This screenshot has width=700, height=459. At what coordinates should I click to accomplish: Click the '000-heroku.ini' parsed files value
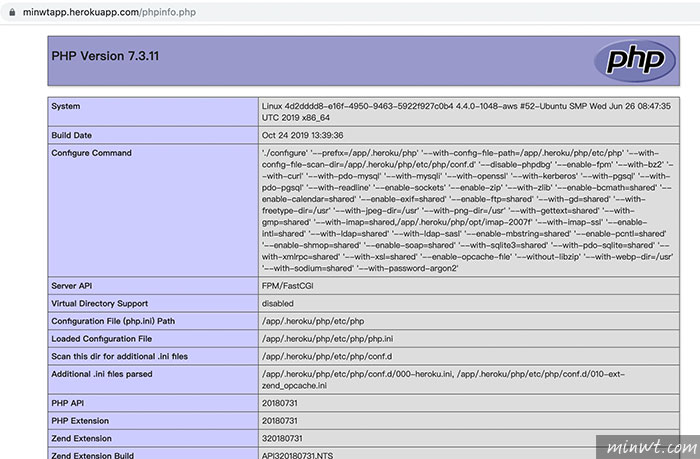tap(443, 380)
